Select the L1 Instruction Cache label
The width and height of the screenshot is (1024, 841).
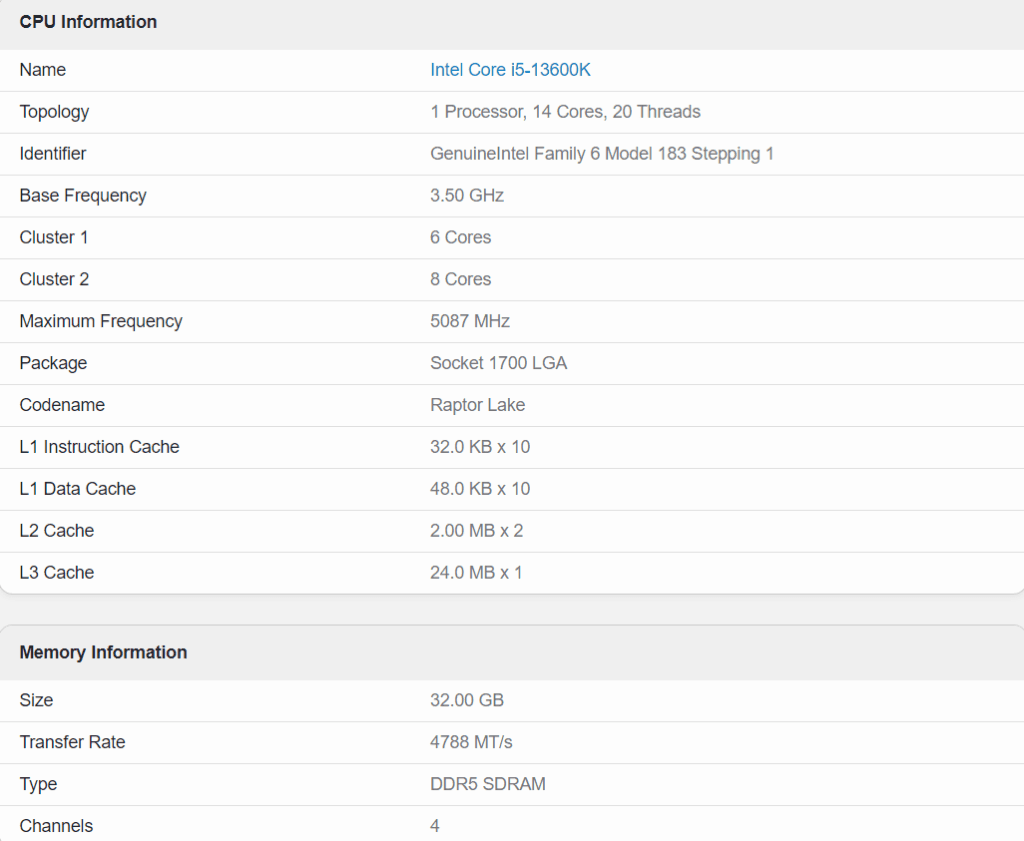point(99,448)
